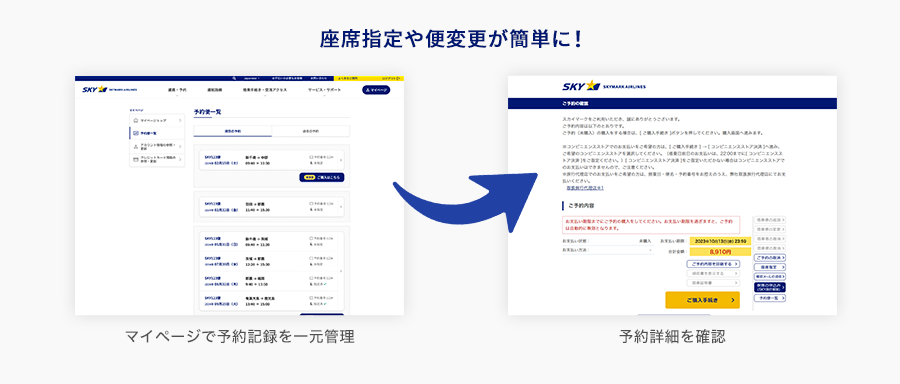Viewport: 900px width, 384px height.
Task: Select the マイページトップ sidebar item's home icon
Action: point(135,121)
